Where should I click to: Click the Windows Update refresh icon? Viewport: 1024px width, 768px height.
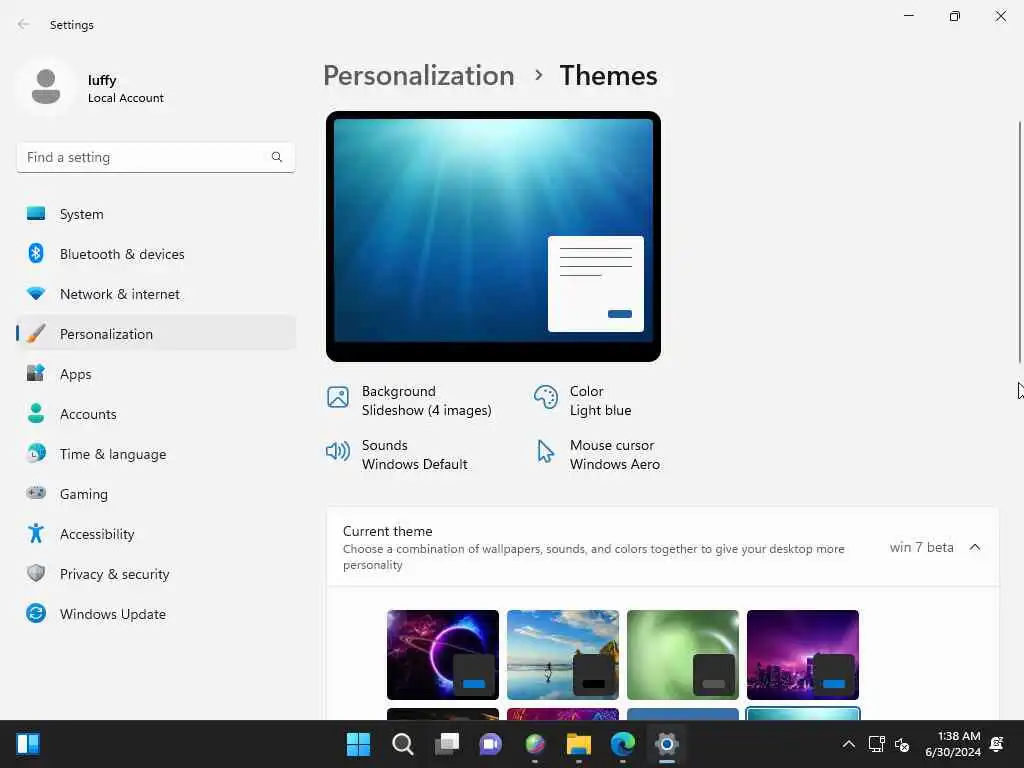tap(36, 613)
